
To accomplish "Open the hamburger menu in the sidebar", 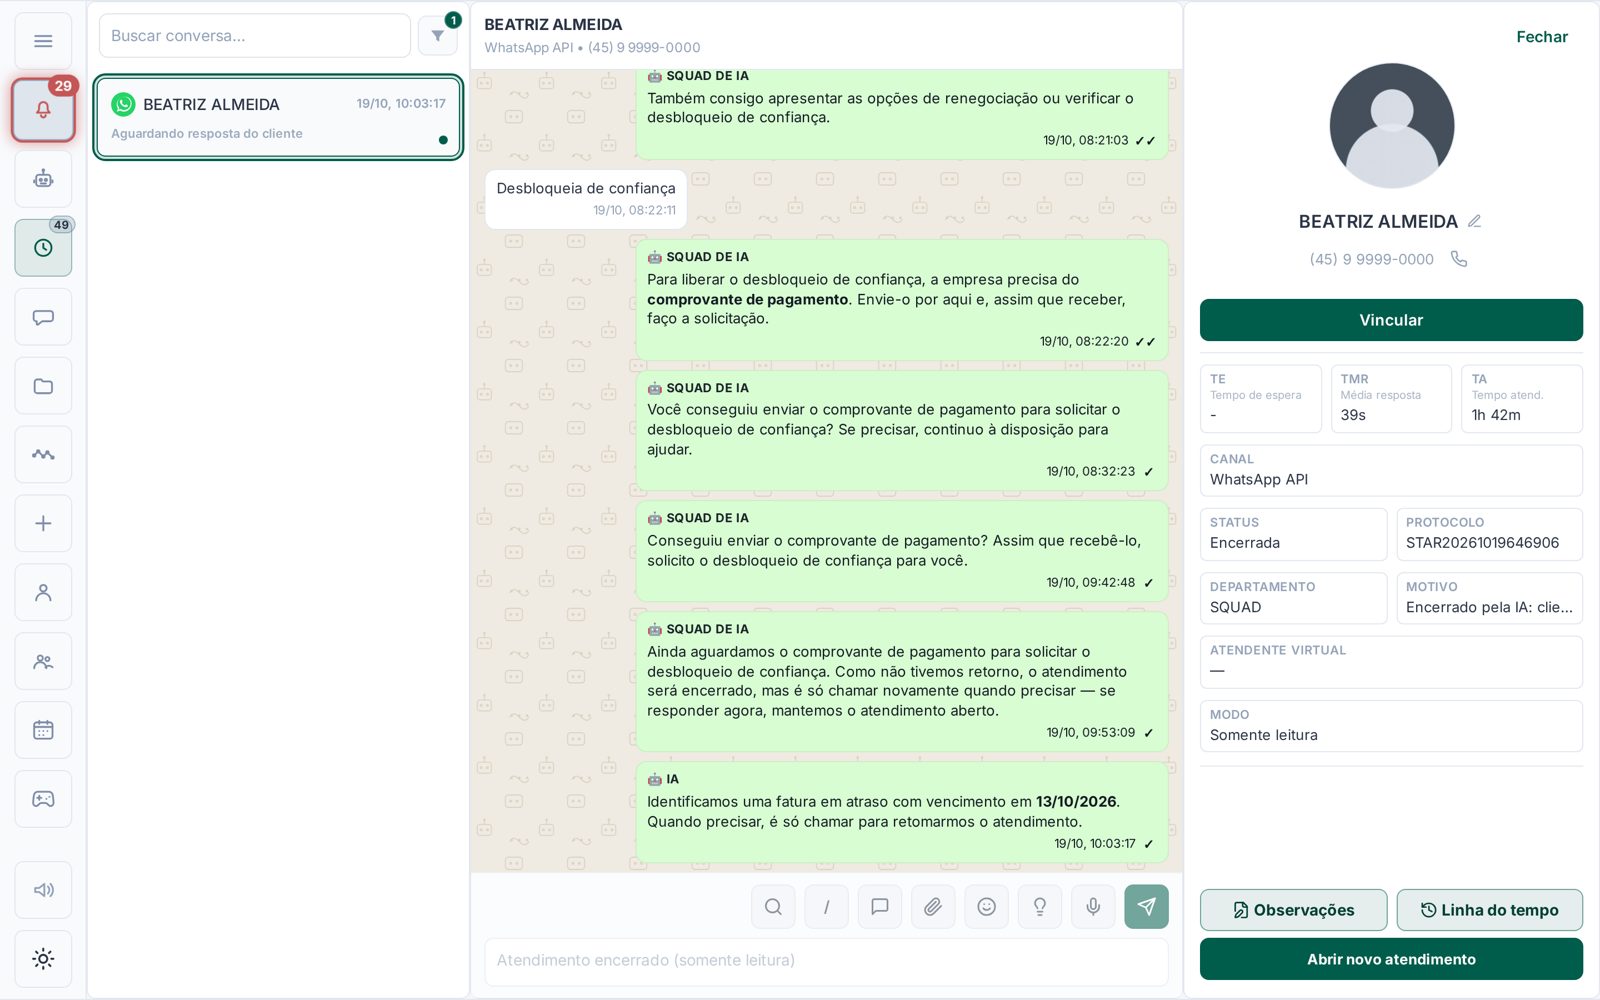I will tap(43, 41).
